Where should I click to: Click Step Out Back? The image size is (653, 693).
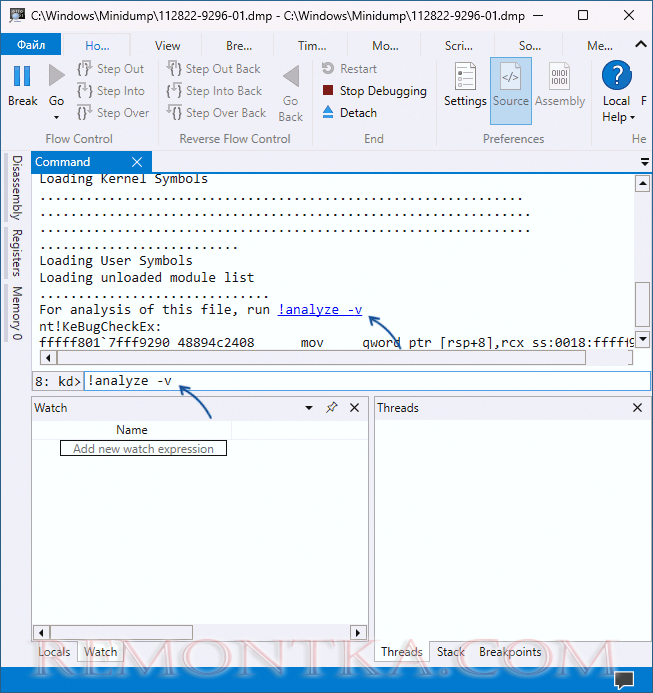point(214,69)
